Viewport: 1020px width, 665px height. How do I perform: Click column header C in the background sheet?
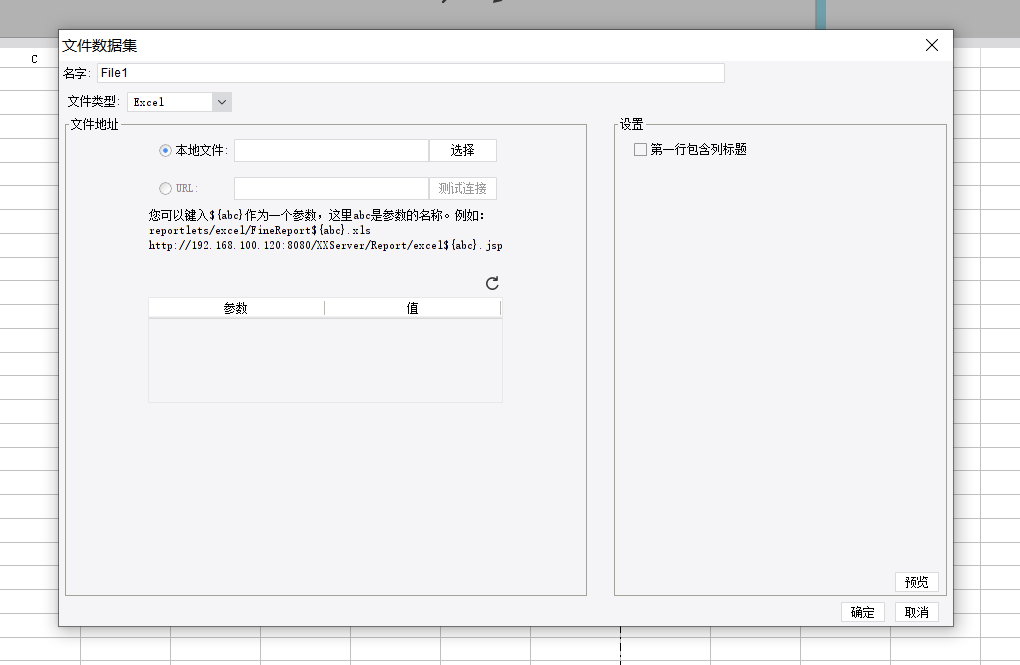pos(34,59)
